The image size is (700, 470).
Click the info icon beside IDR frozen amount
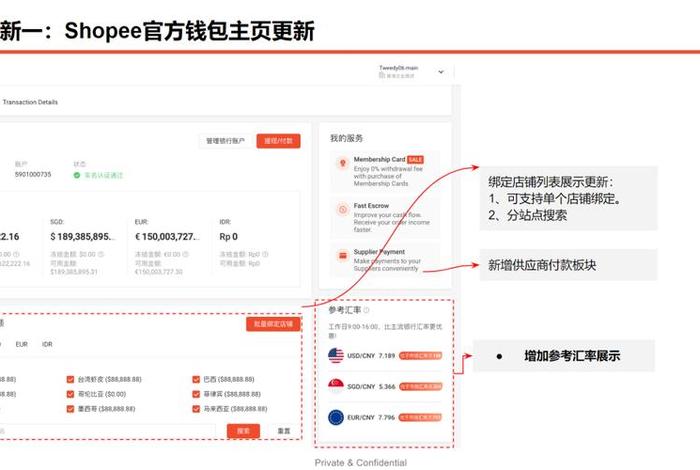click(265, 254)
